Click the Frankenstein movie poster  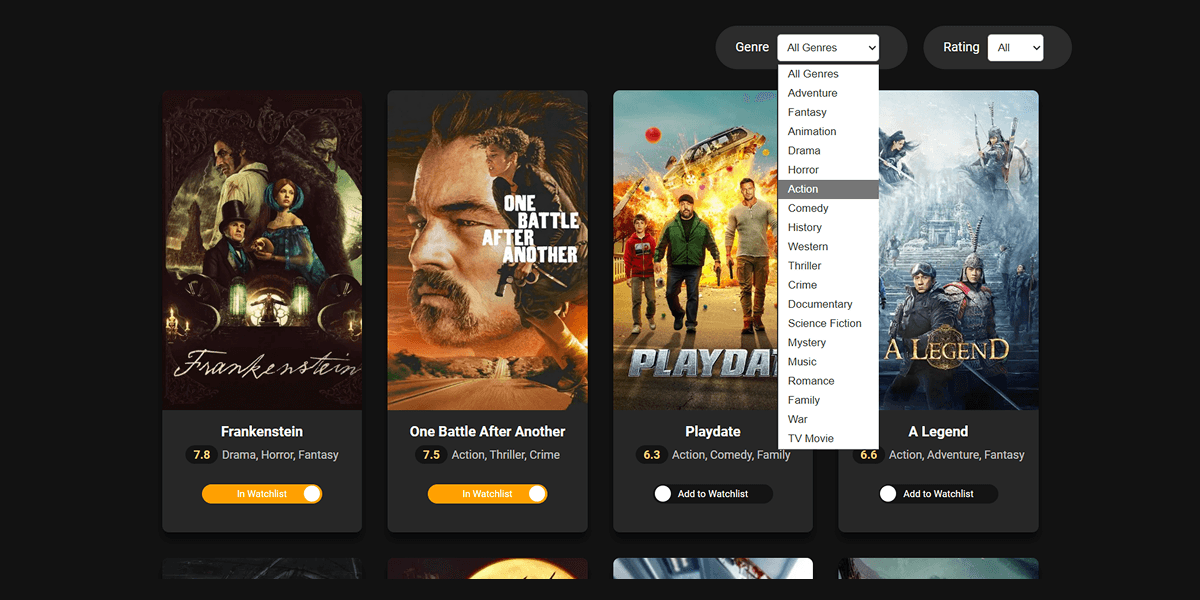[262, 250]
